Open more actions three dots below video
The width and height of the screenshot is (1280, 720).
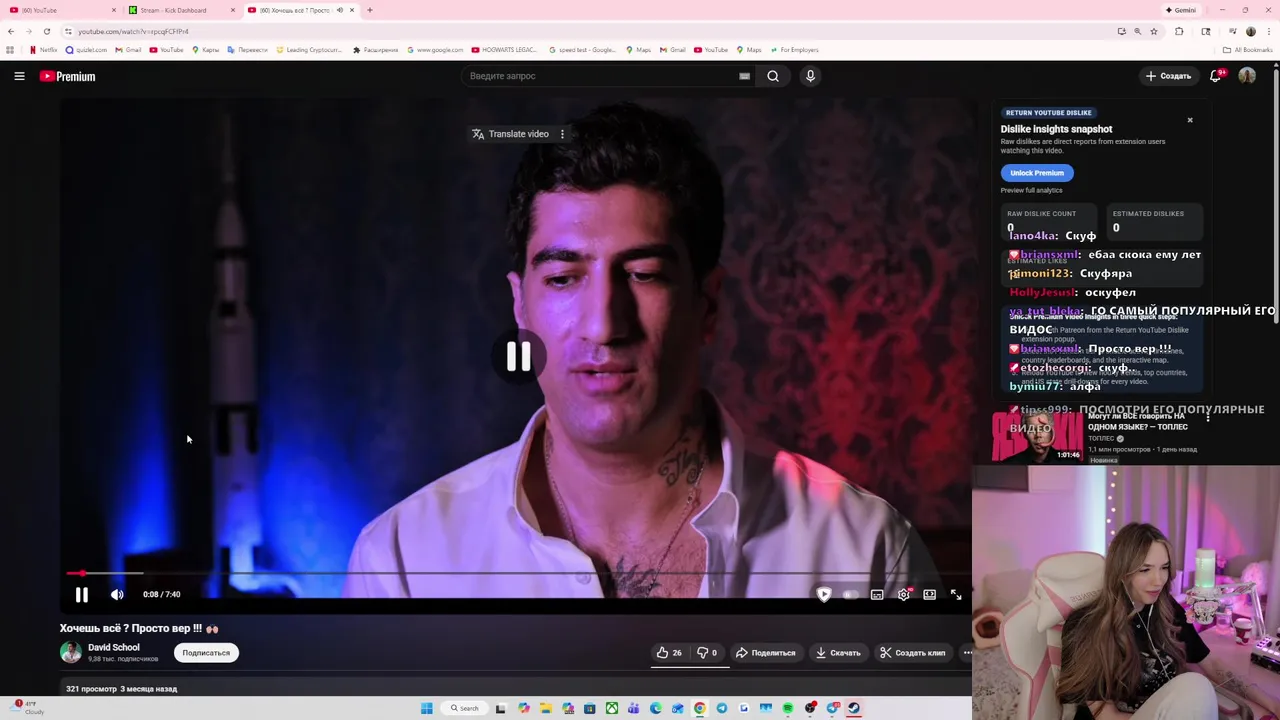(967, 653)
